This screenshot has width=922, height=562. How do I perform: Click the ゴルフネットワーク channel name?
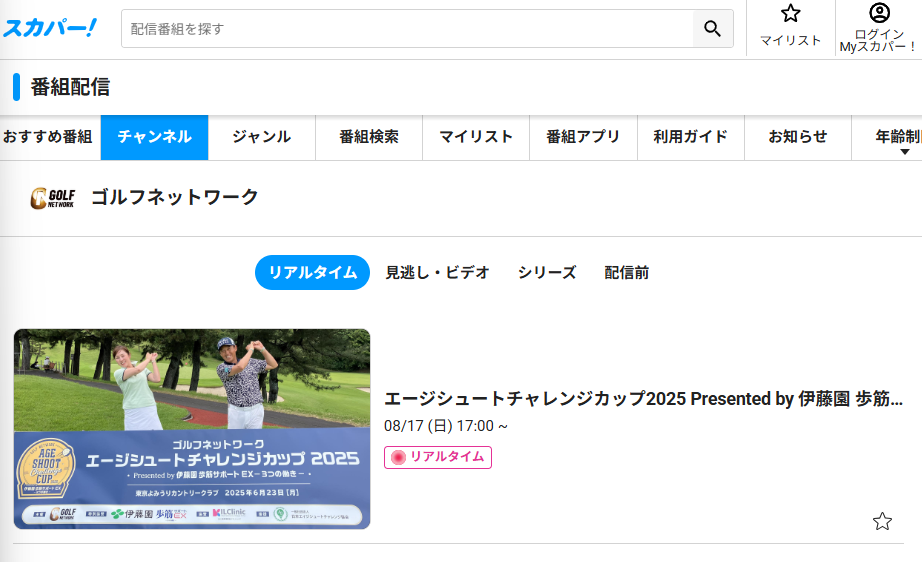click(175, 197)
